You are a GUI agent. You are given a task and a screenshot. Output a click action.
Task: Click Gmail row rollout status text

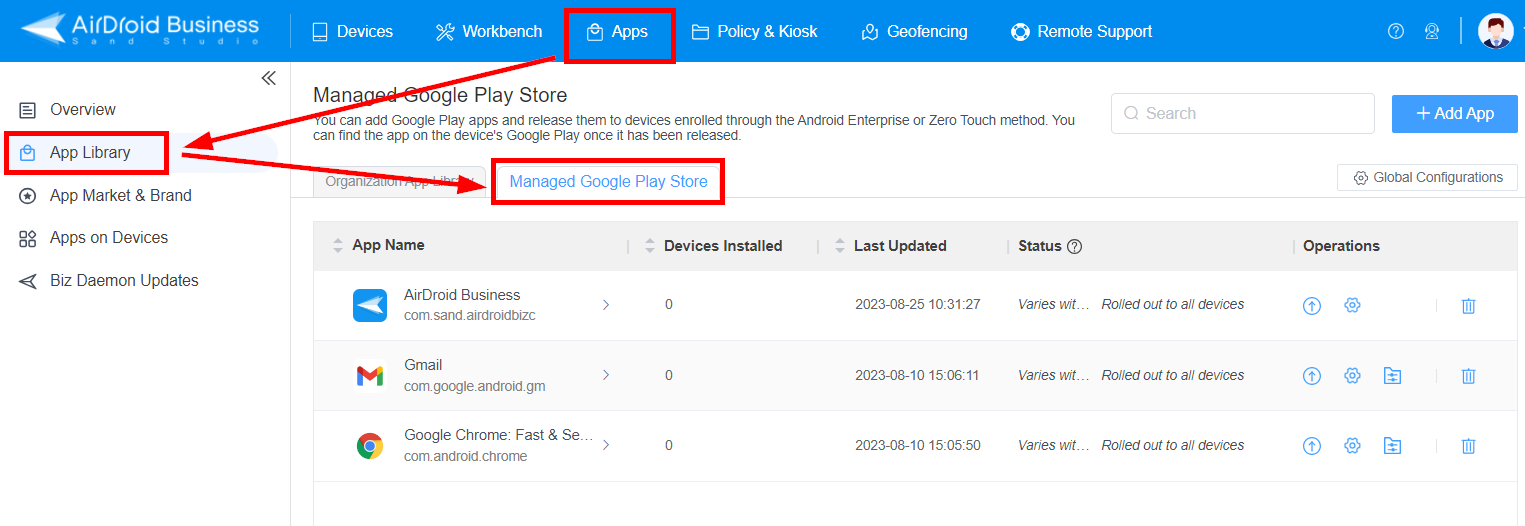point(1173,375)
